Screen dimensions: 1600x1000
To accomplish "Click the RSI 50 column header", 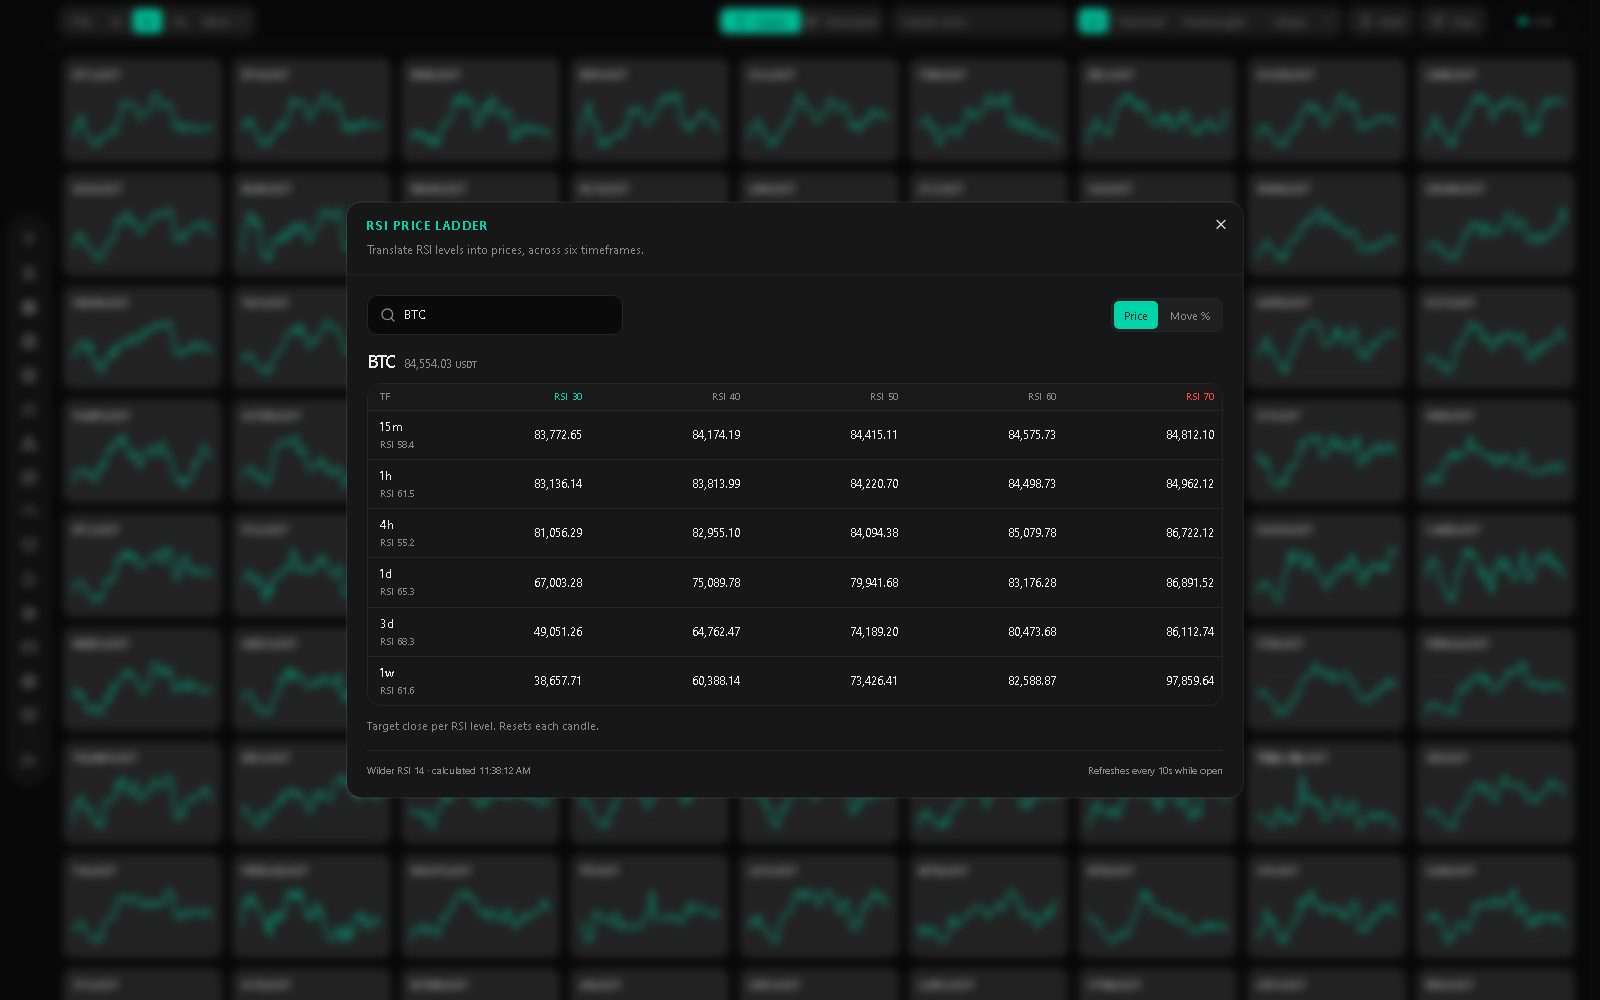I will [884, 397].
